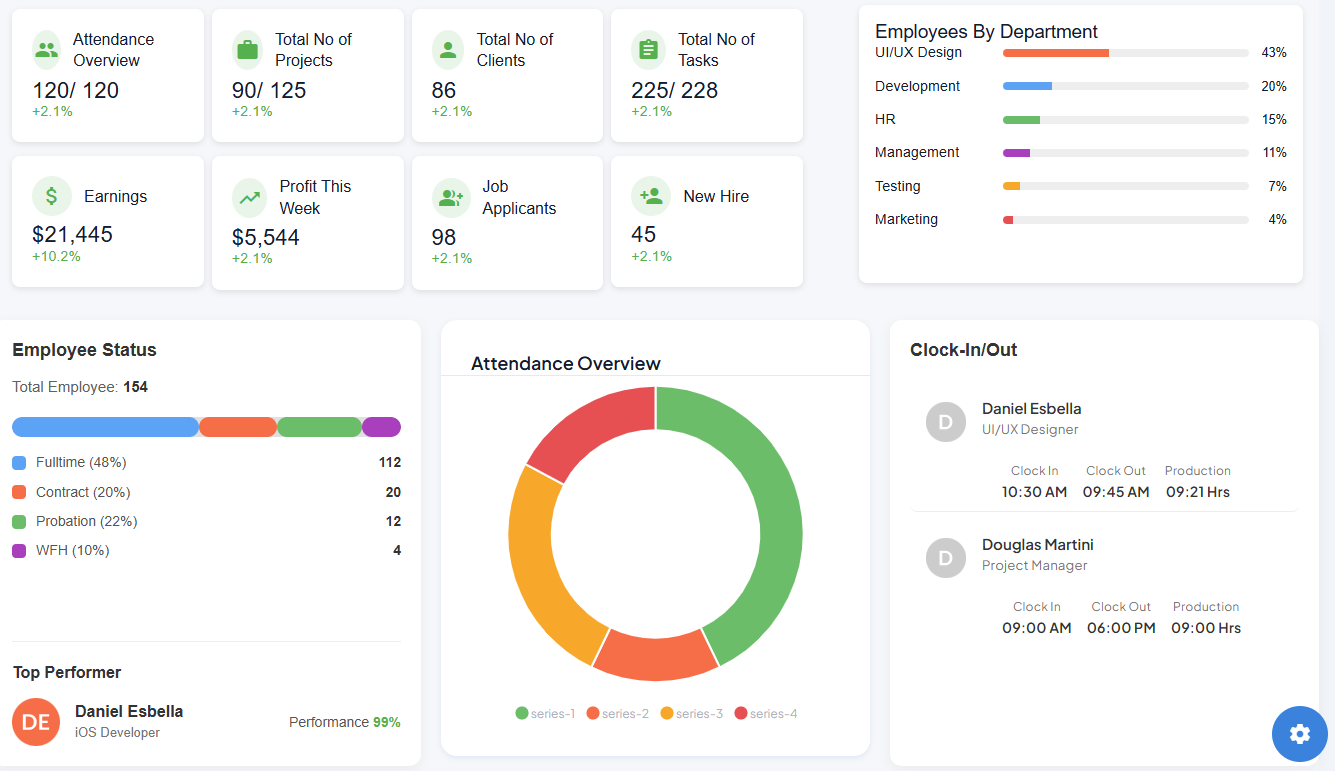Click the dollar sign Earnings icon
The height and width of the screenshot is (771, 1335).
click(52, 196)
